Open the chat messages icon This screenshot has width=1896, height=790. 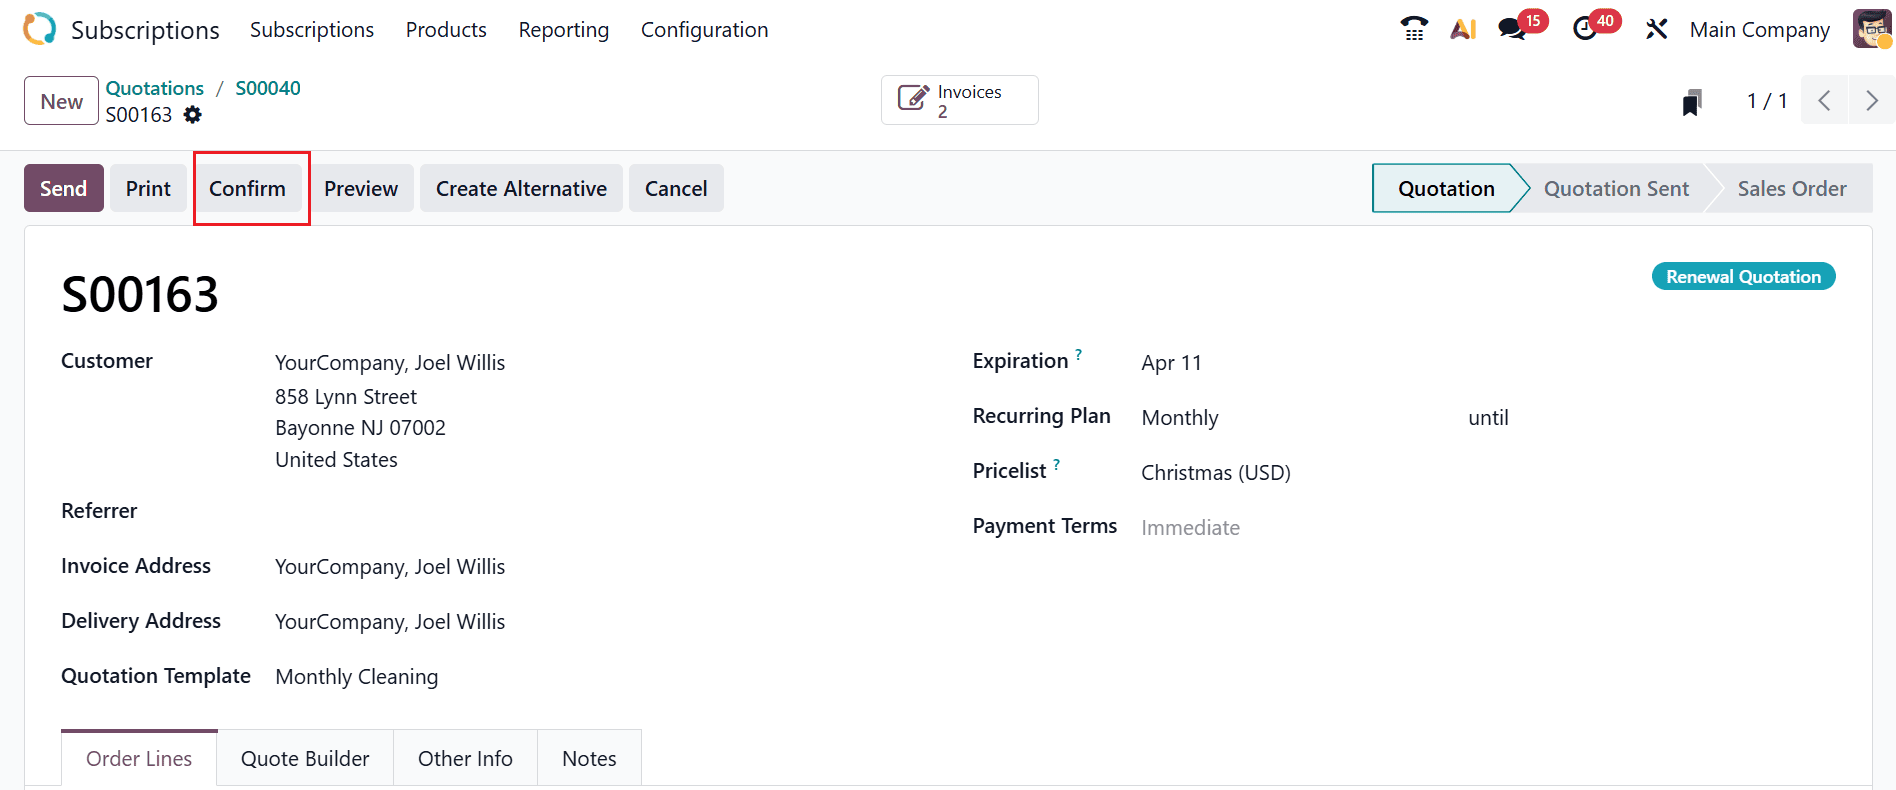coord(1512,29)
